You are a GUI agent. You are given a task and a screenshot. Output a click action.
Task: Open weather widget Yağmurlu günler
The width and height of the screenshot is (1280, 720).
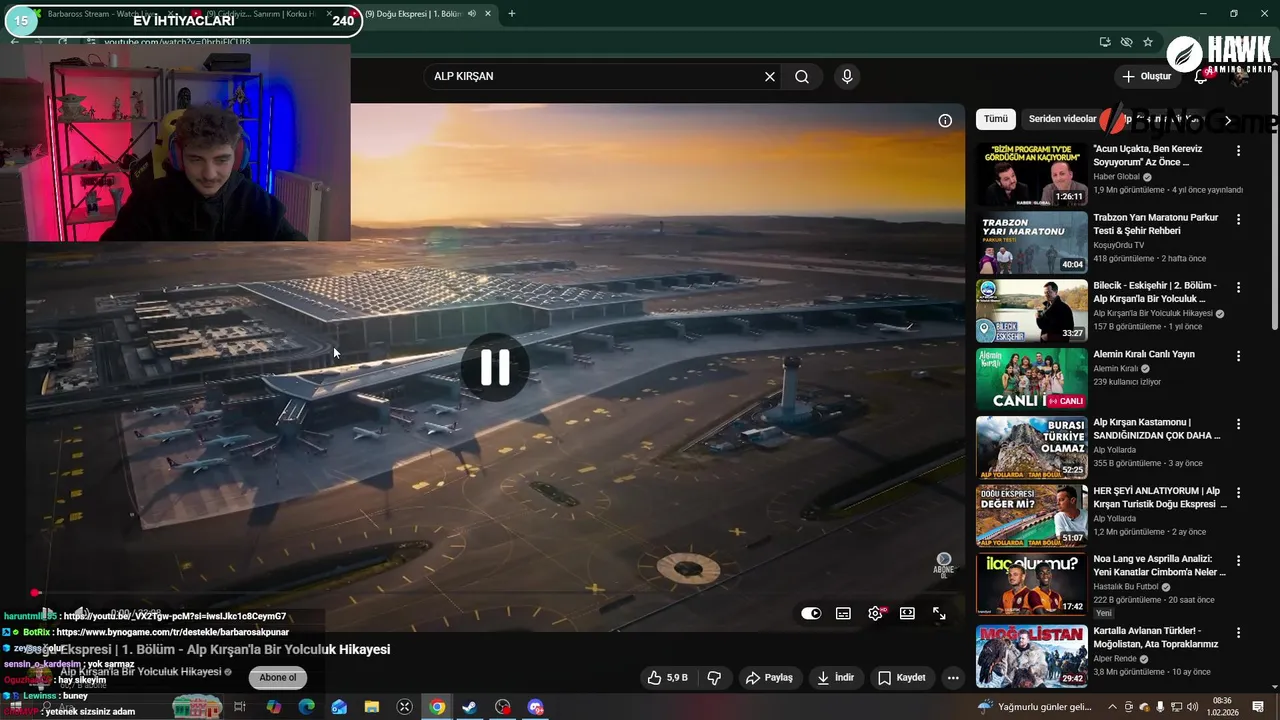[x=1034, y=707]
